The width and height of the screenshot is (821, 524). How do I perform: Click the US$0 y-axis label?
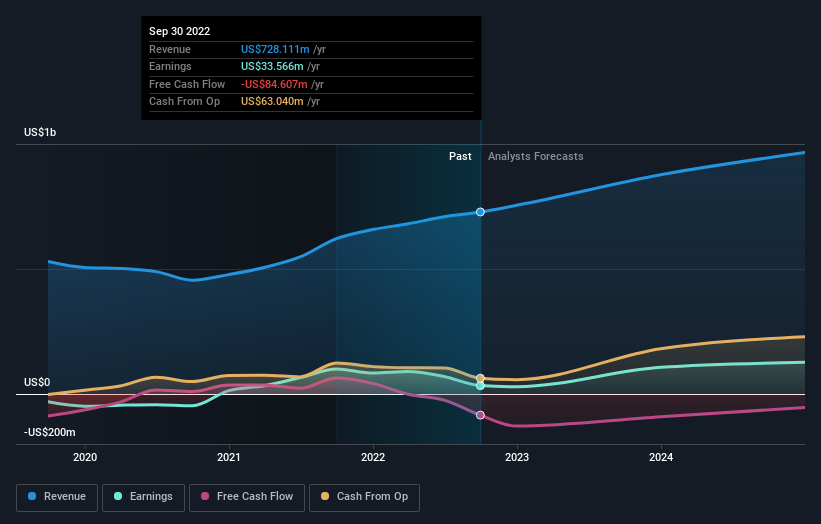[37, 382]
